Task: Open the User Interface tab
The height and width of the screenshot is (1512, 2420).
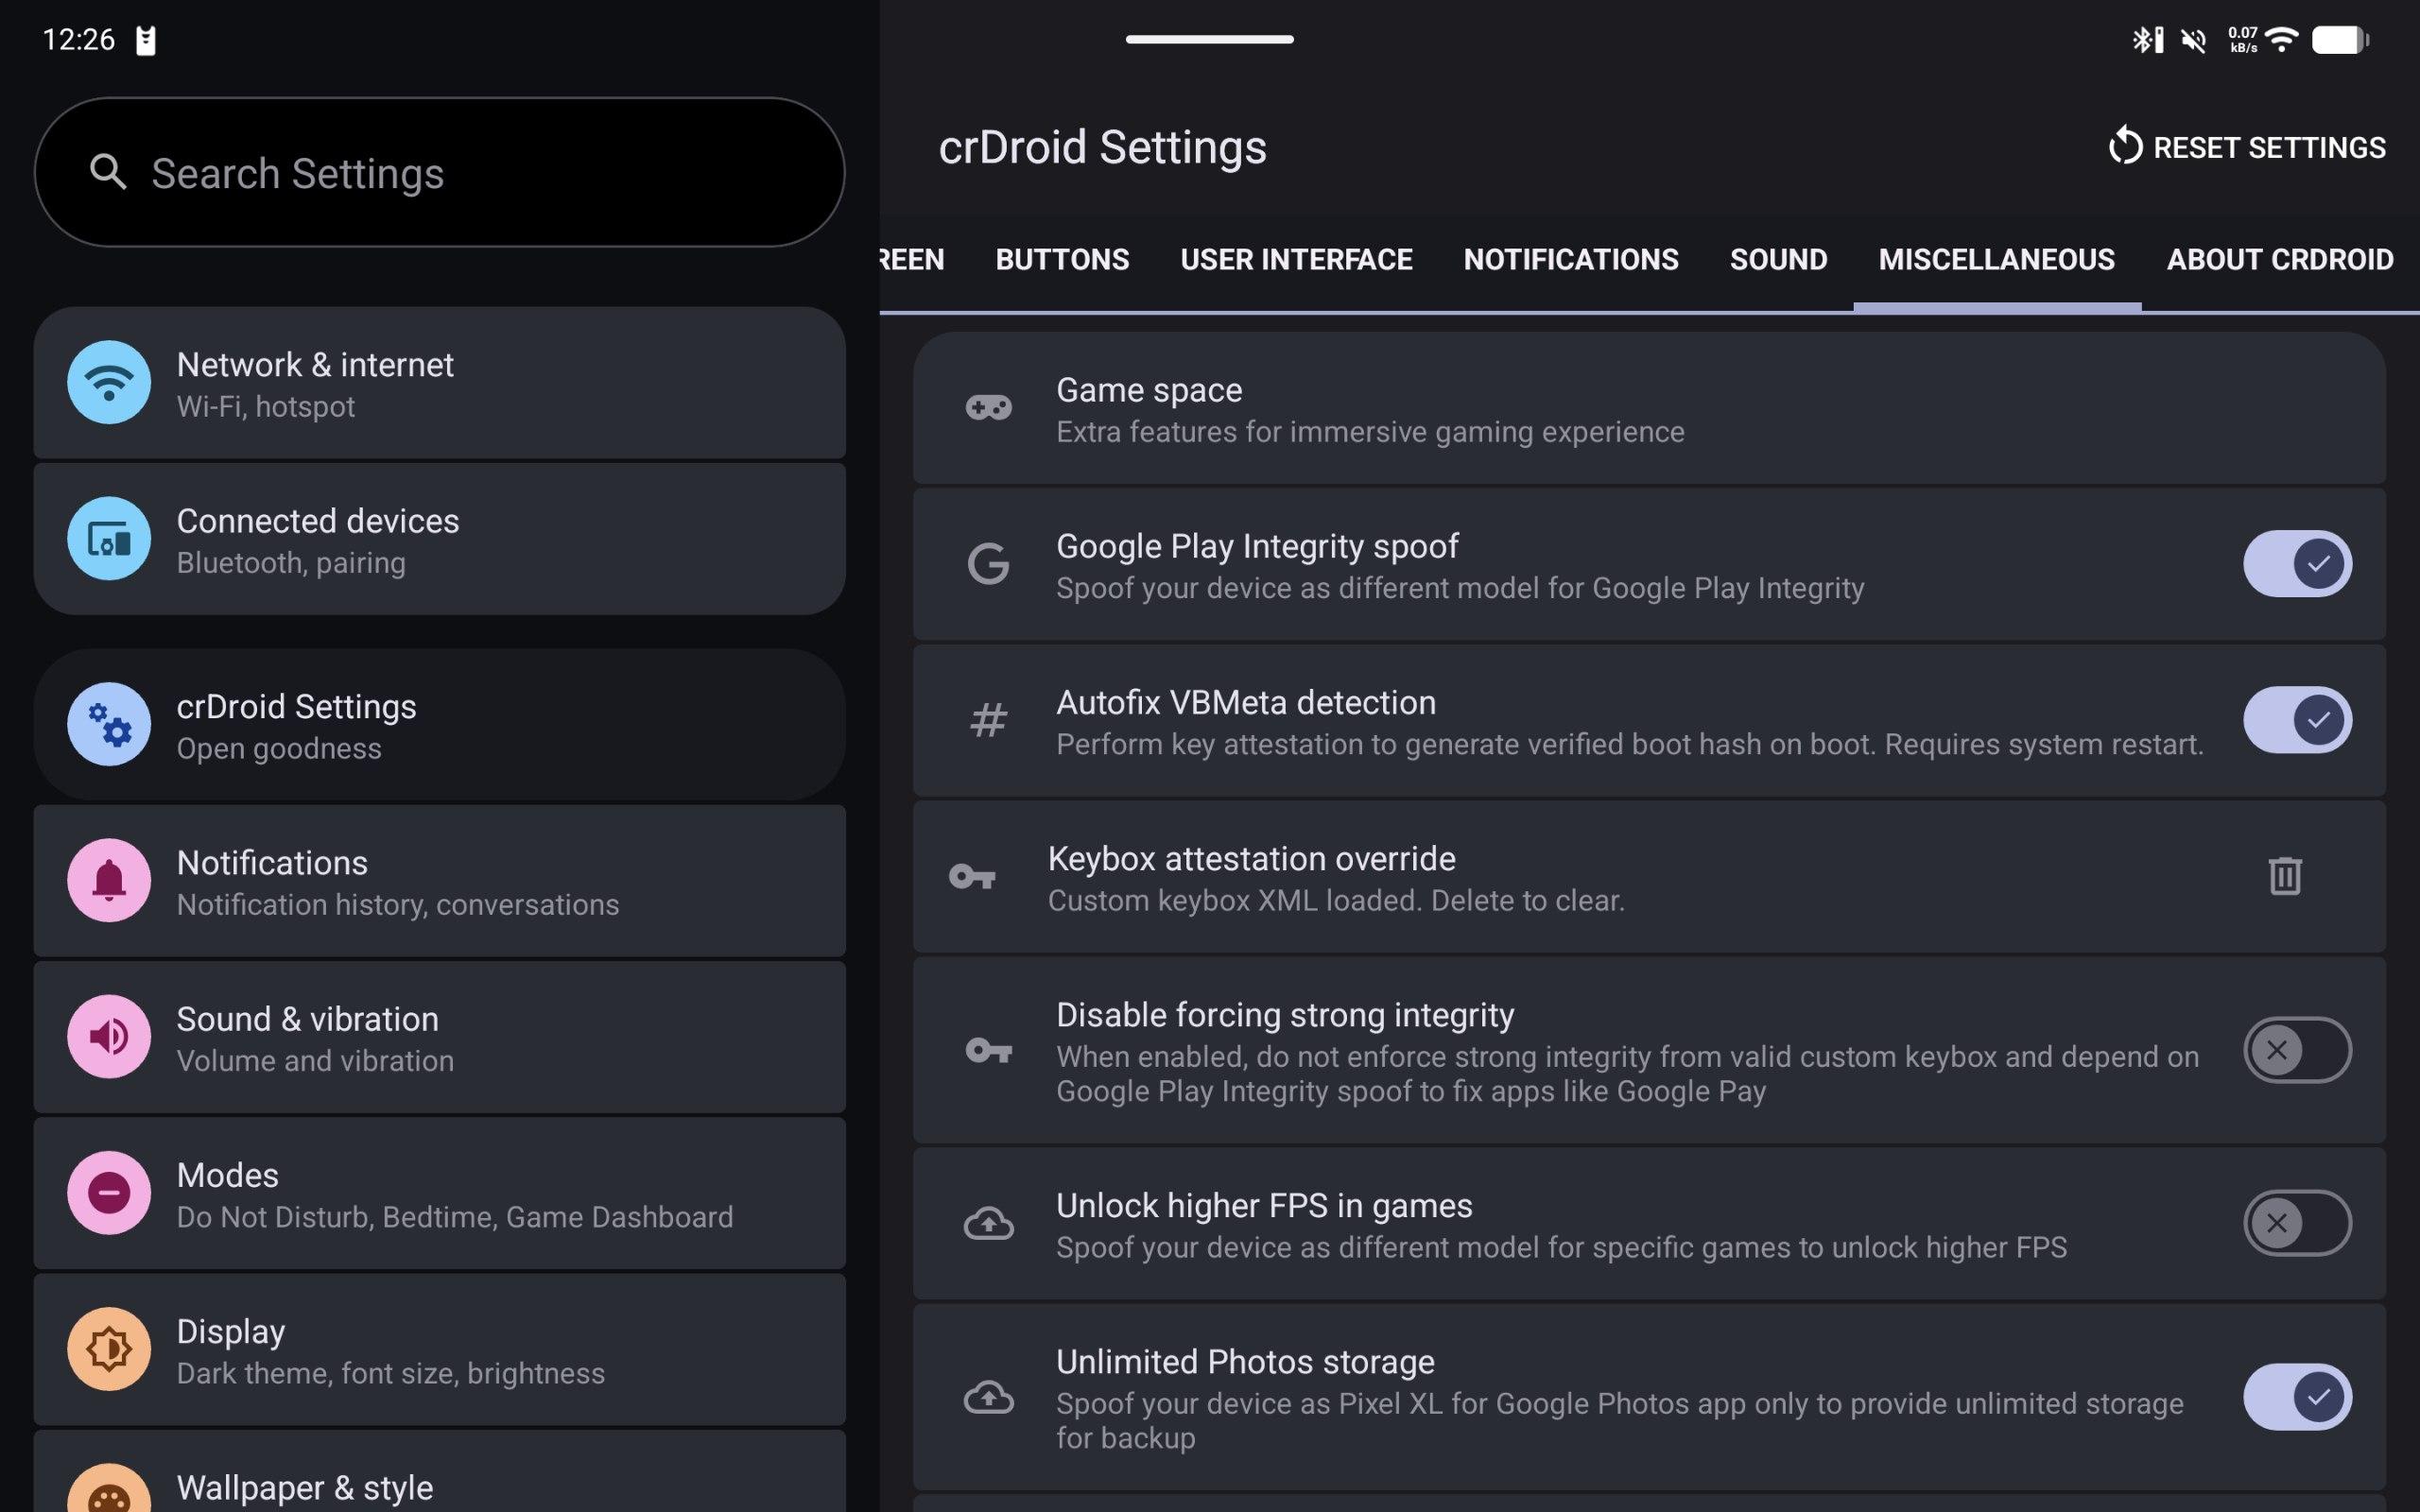Action: coord(1296,260)
